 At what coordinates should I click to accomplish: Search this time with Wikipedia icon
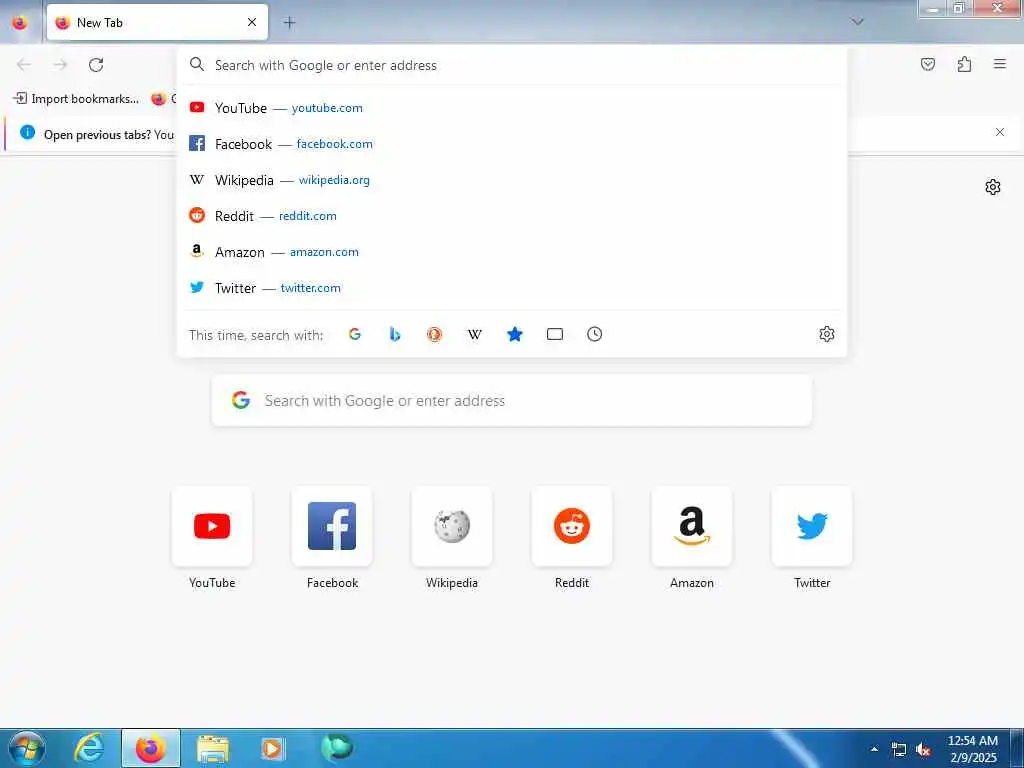pos(475,334)
